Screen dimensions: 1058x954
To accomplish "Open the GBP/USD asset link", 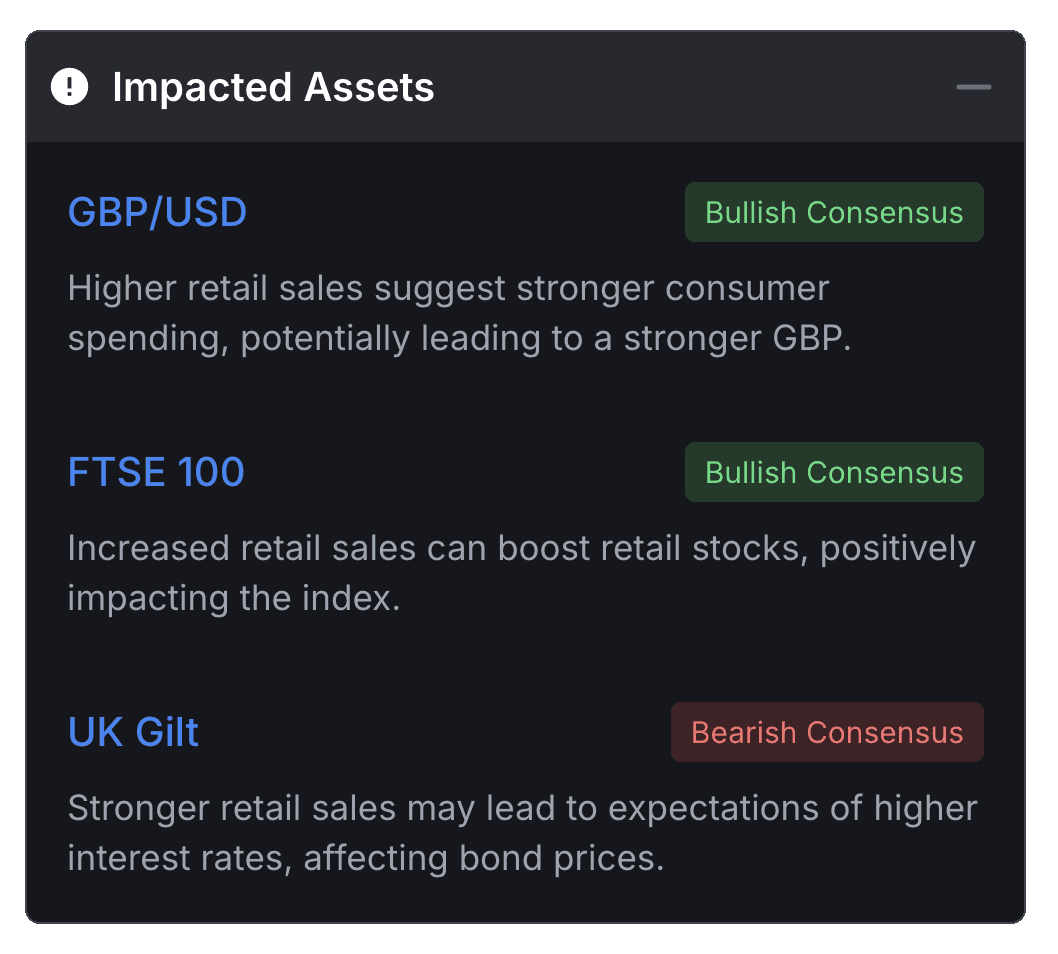I will [x=157, y=212].
